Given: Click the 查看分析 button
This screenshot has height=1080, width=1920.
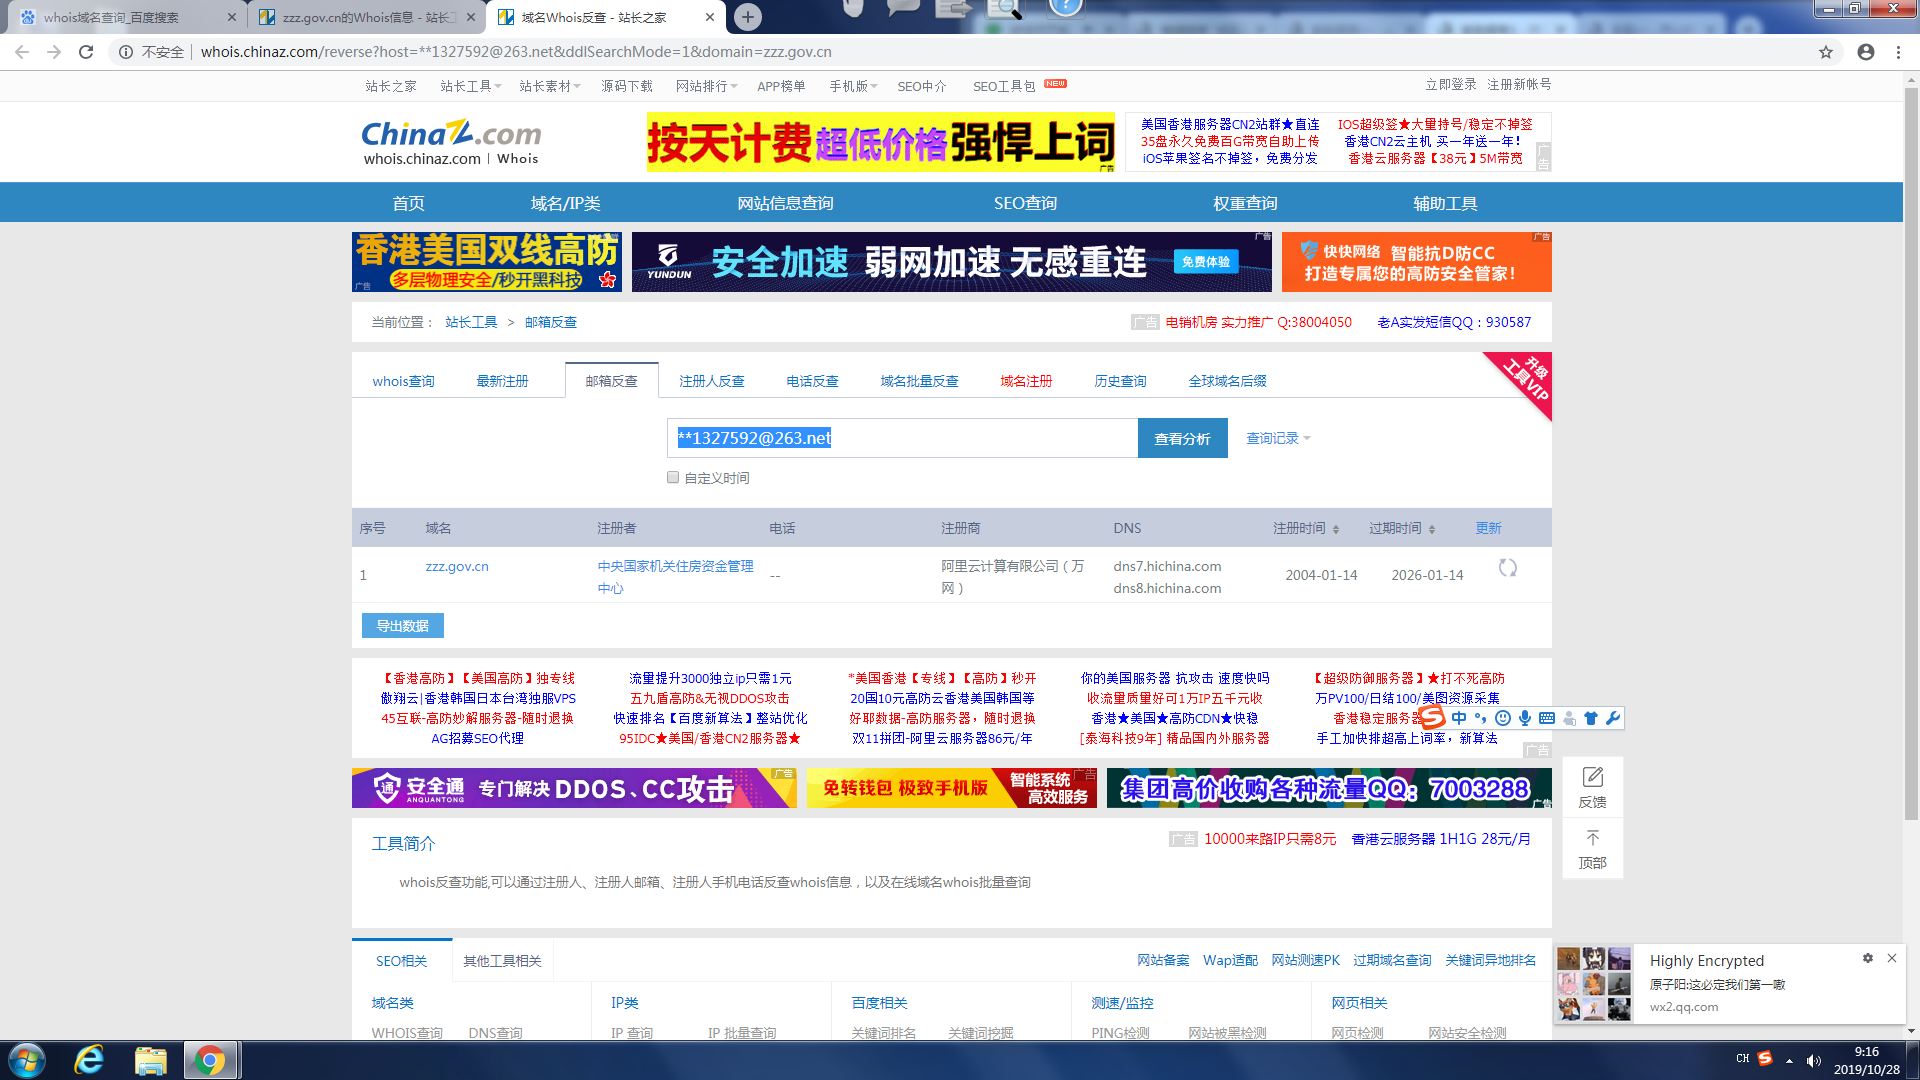Looking at the screenshot, I should [x=1182, y=438].
